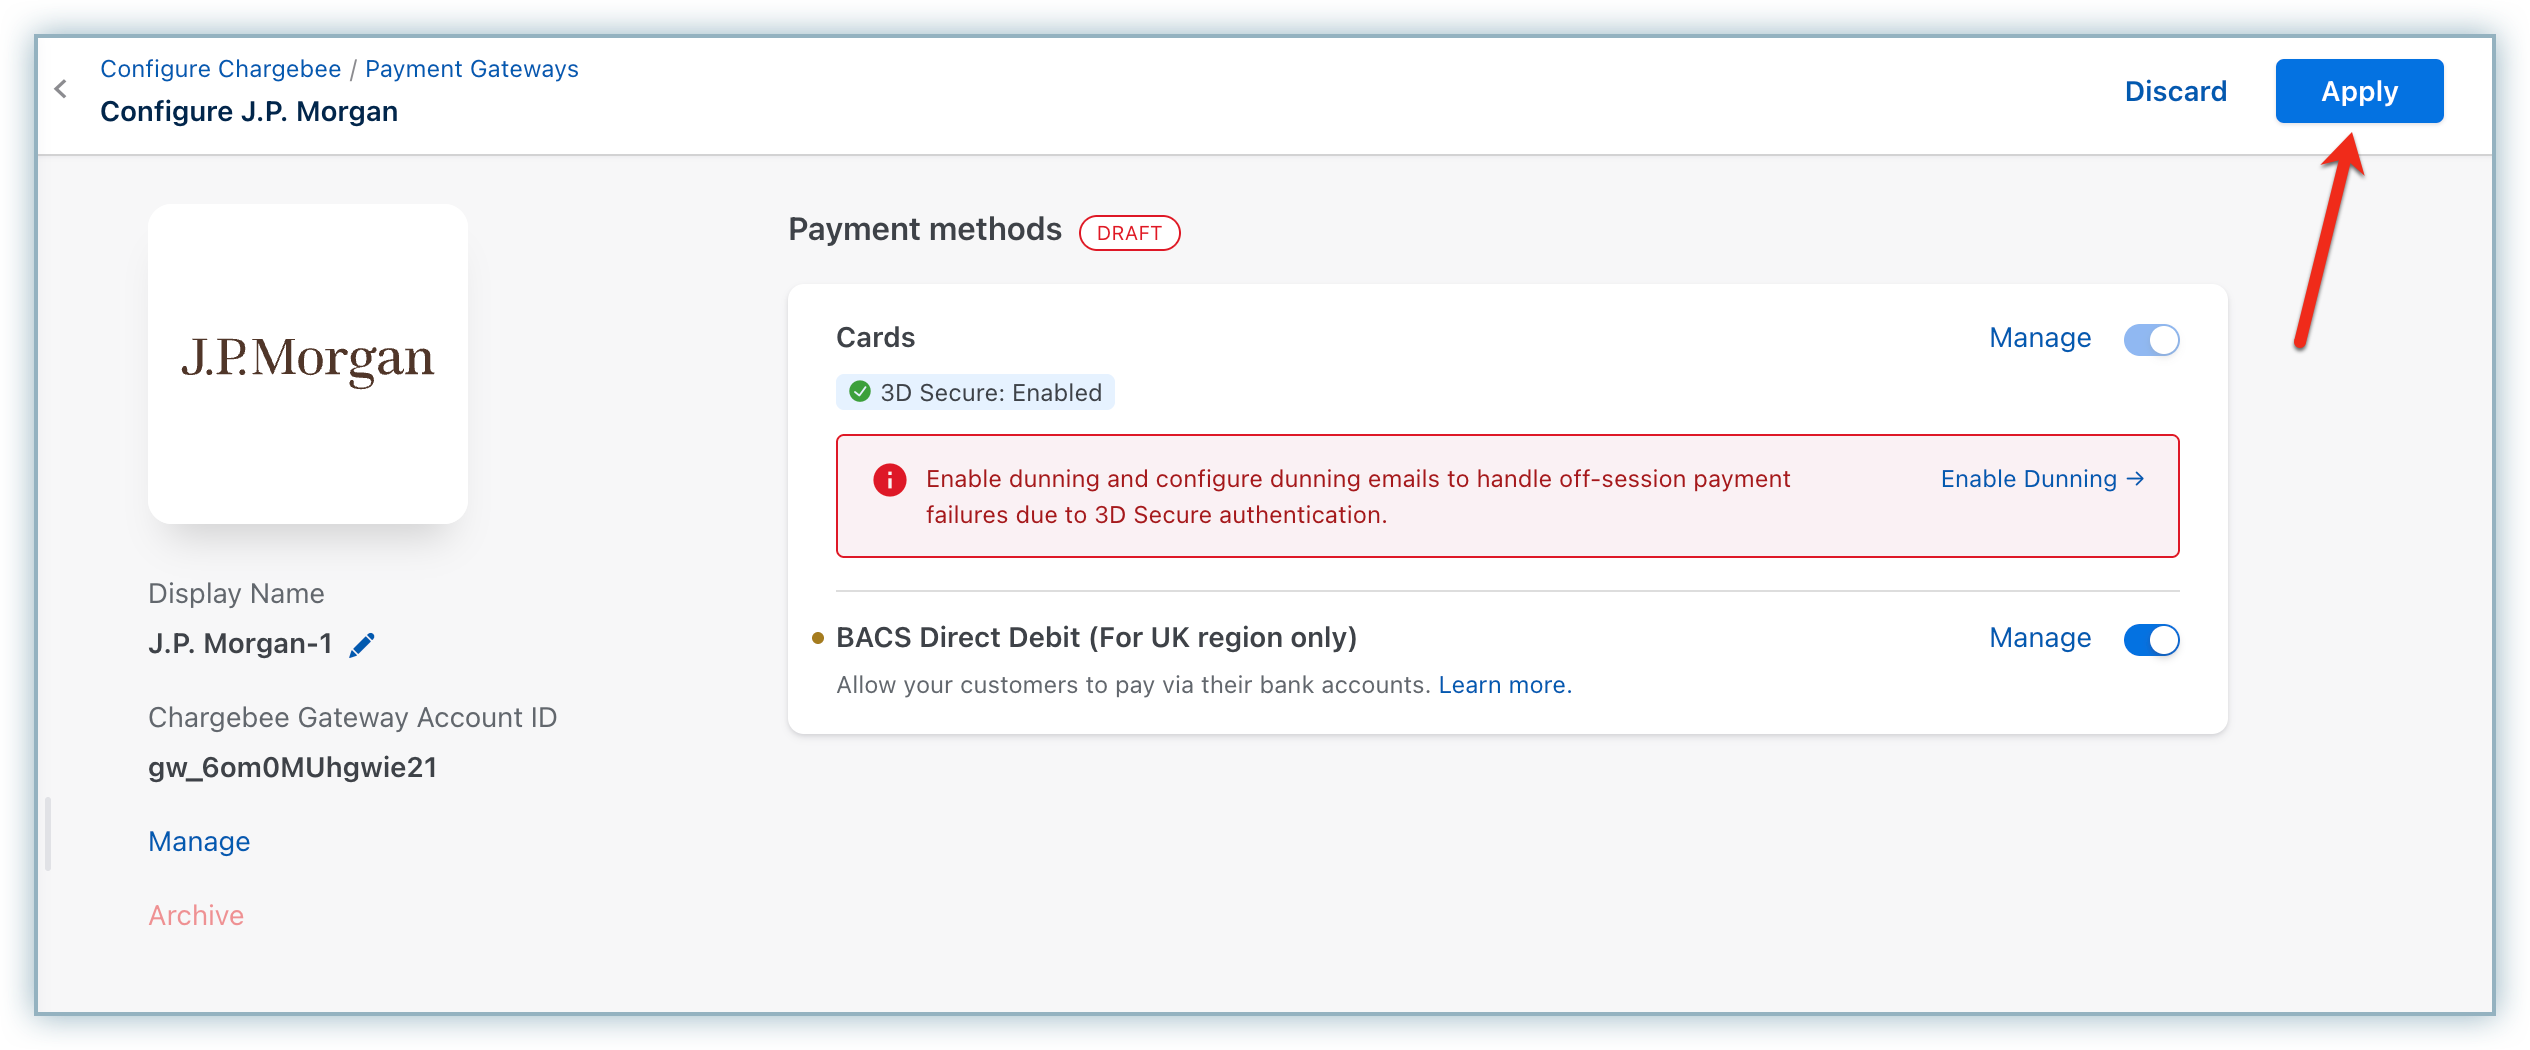
Task: Open Configure Chargebee breadcrumb
Action: click(x=221, y=69)
